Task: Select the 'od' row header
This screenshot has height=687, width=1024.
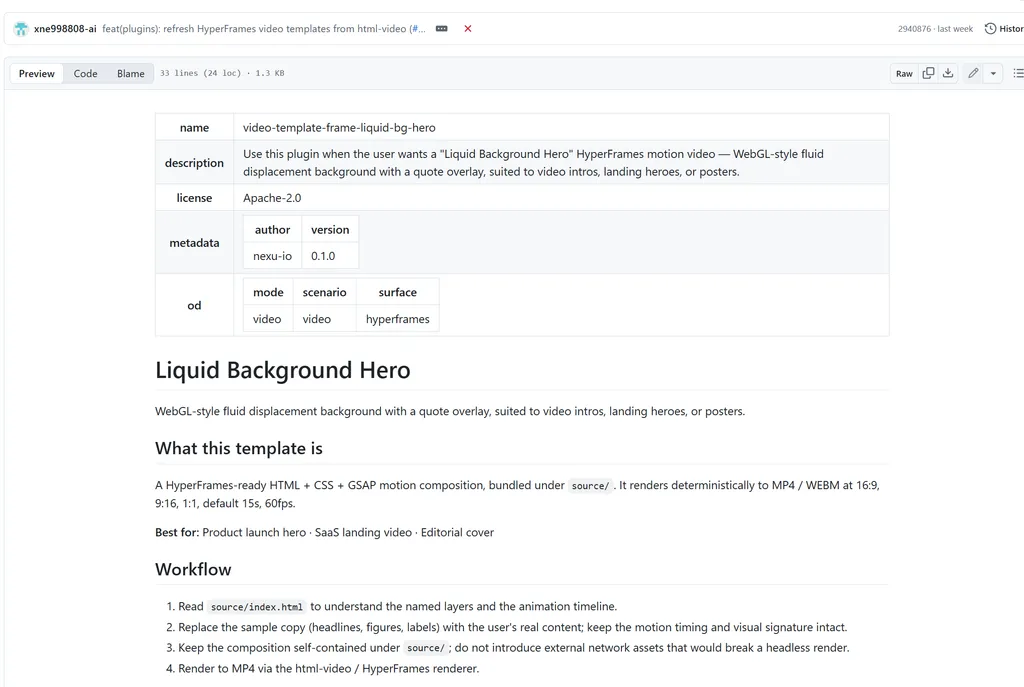Action: pyautogui.click(x=195, y=305)
